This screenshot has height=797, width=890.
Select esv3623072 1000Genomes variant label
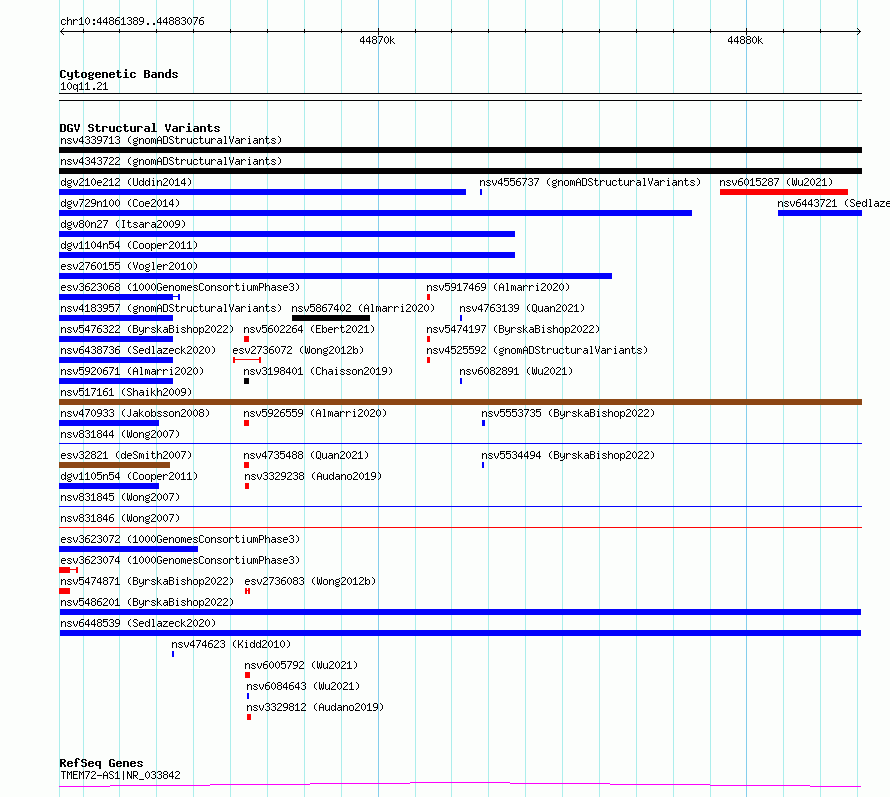[180, 539]
